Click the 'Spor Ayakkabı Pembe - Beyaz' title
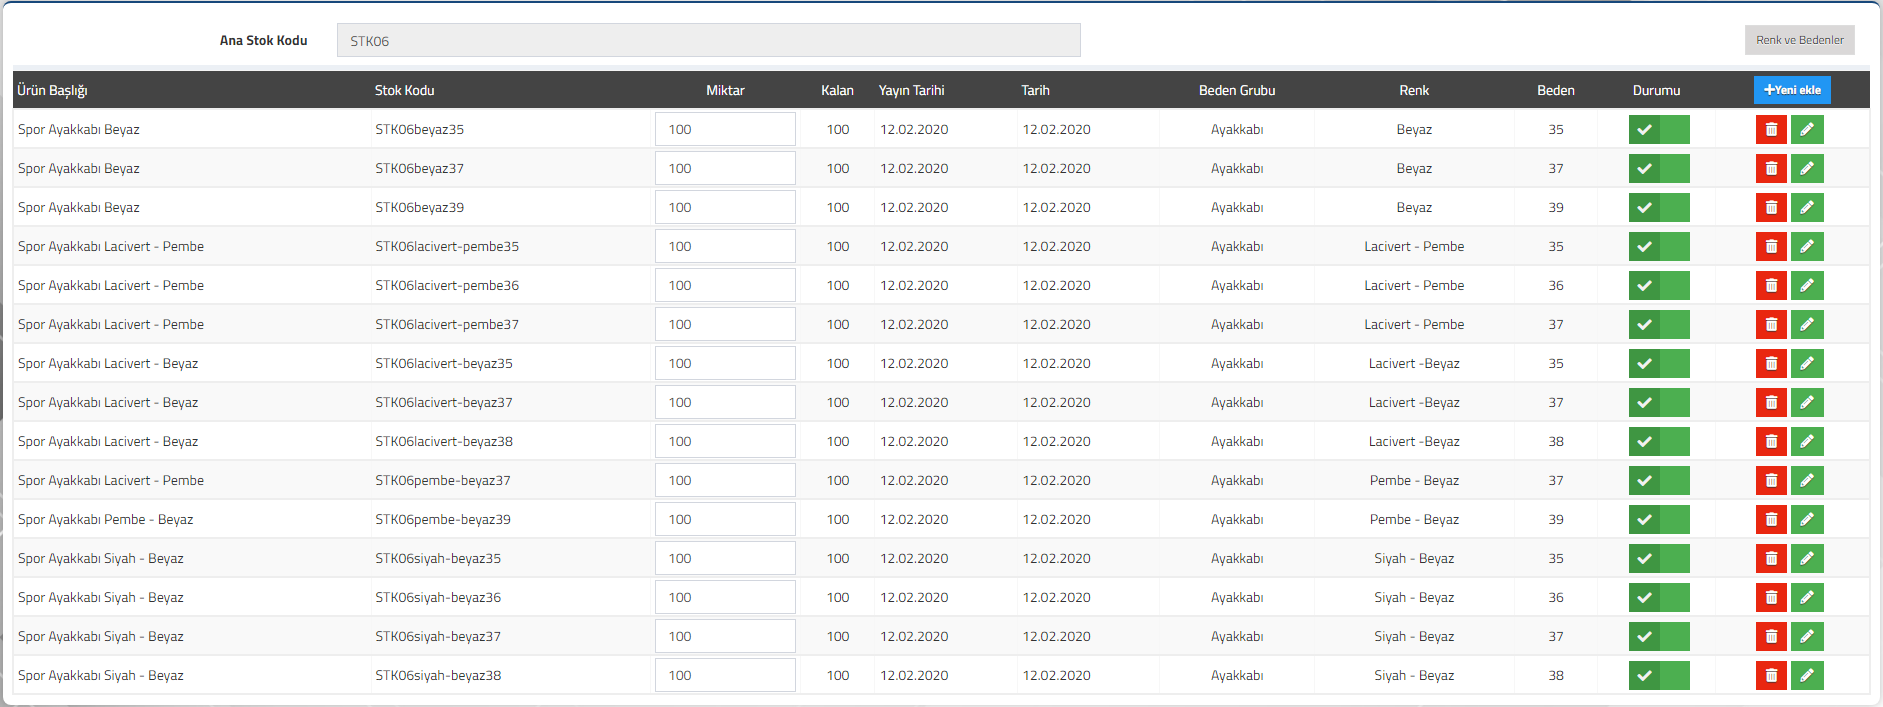The height and width of the screenshot is (707, 1883). point(105,520)
